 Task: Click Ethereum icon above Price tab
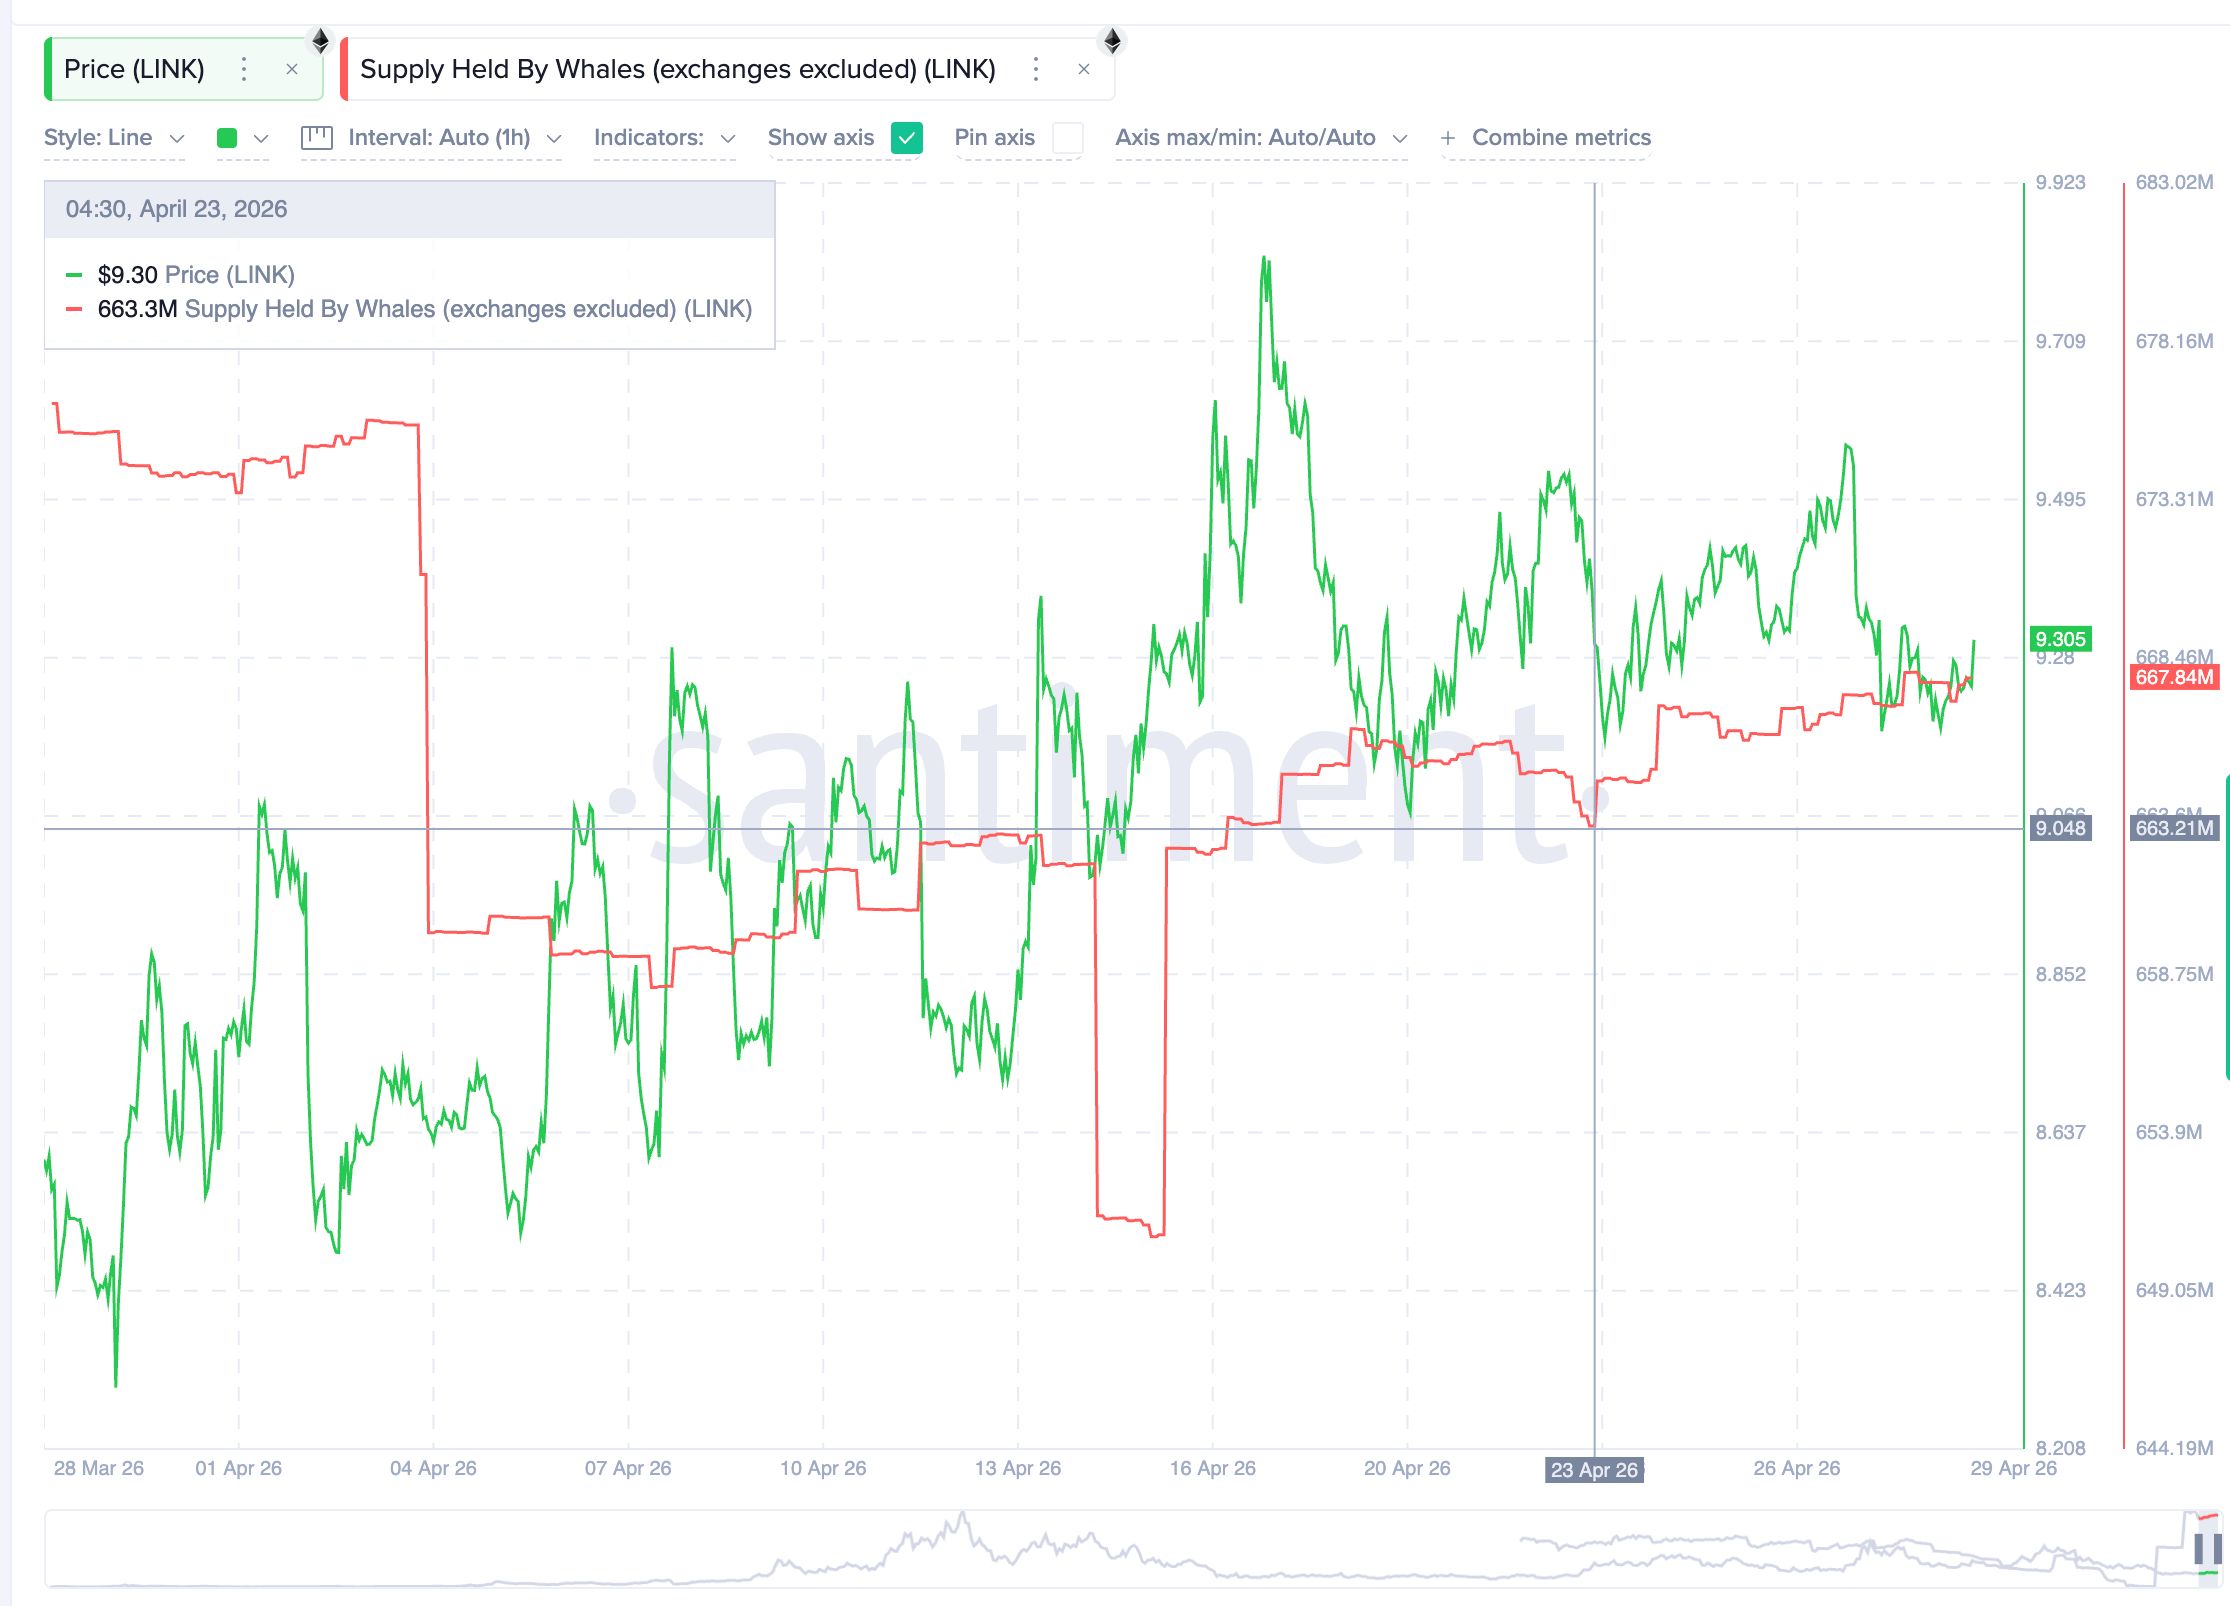pyautogui.click(x=320, y=41)
